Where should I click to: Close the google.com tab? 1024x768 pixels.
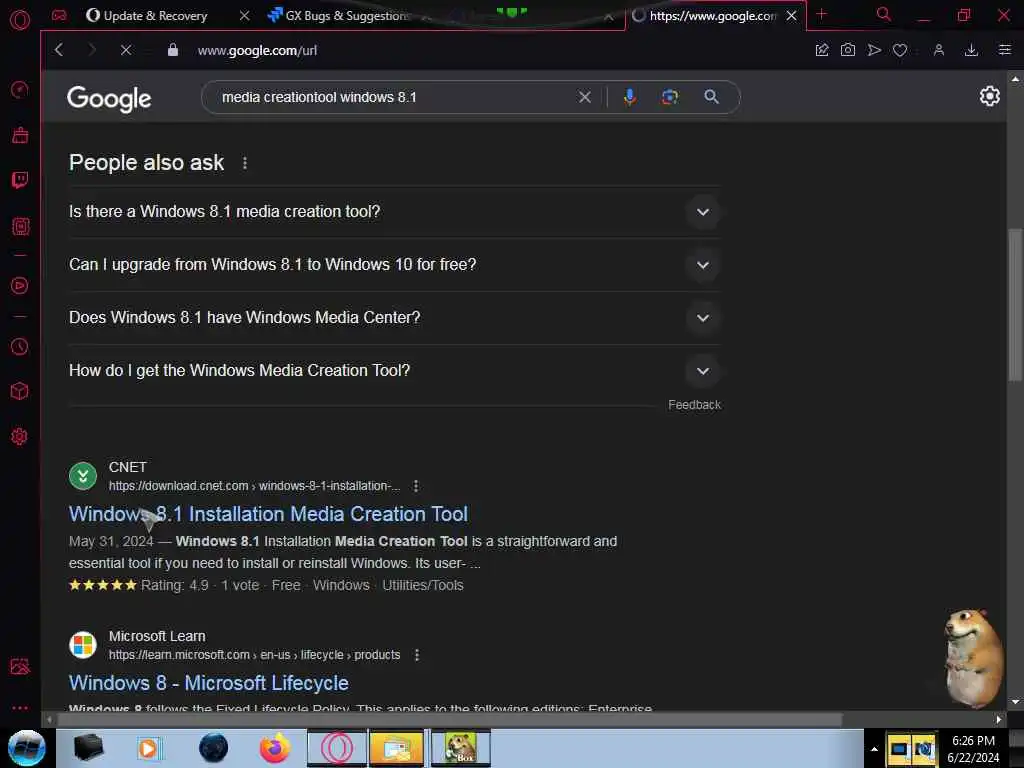792,16
